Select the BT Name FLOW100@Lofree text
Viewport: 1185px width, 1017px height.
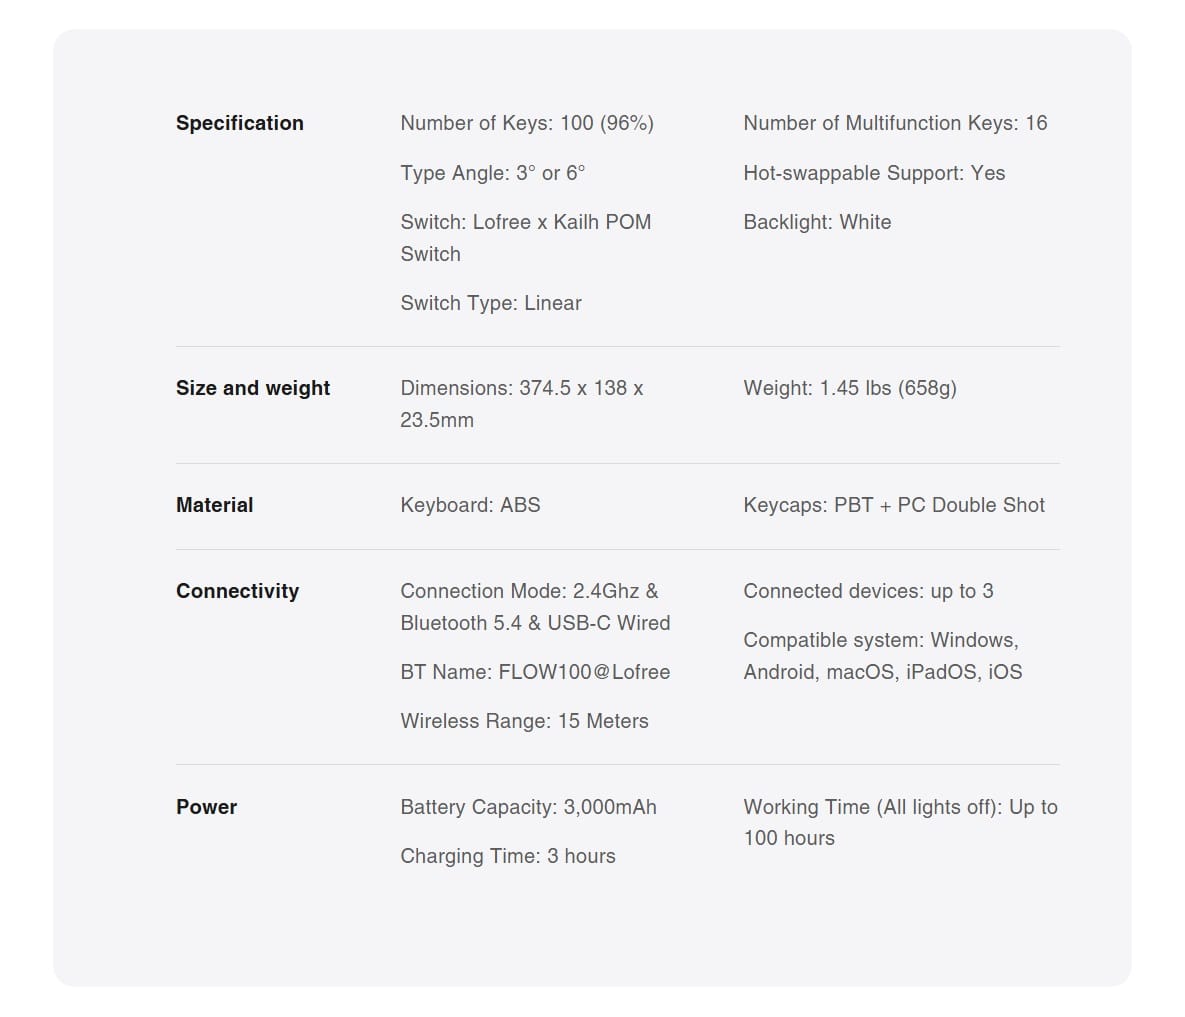(x=535, y=672)
